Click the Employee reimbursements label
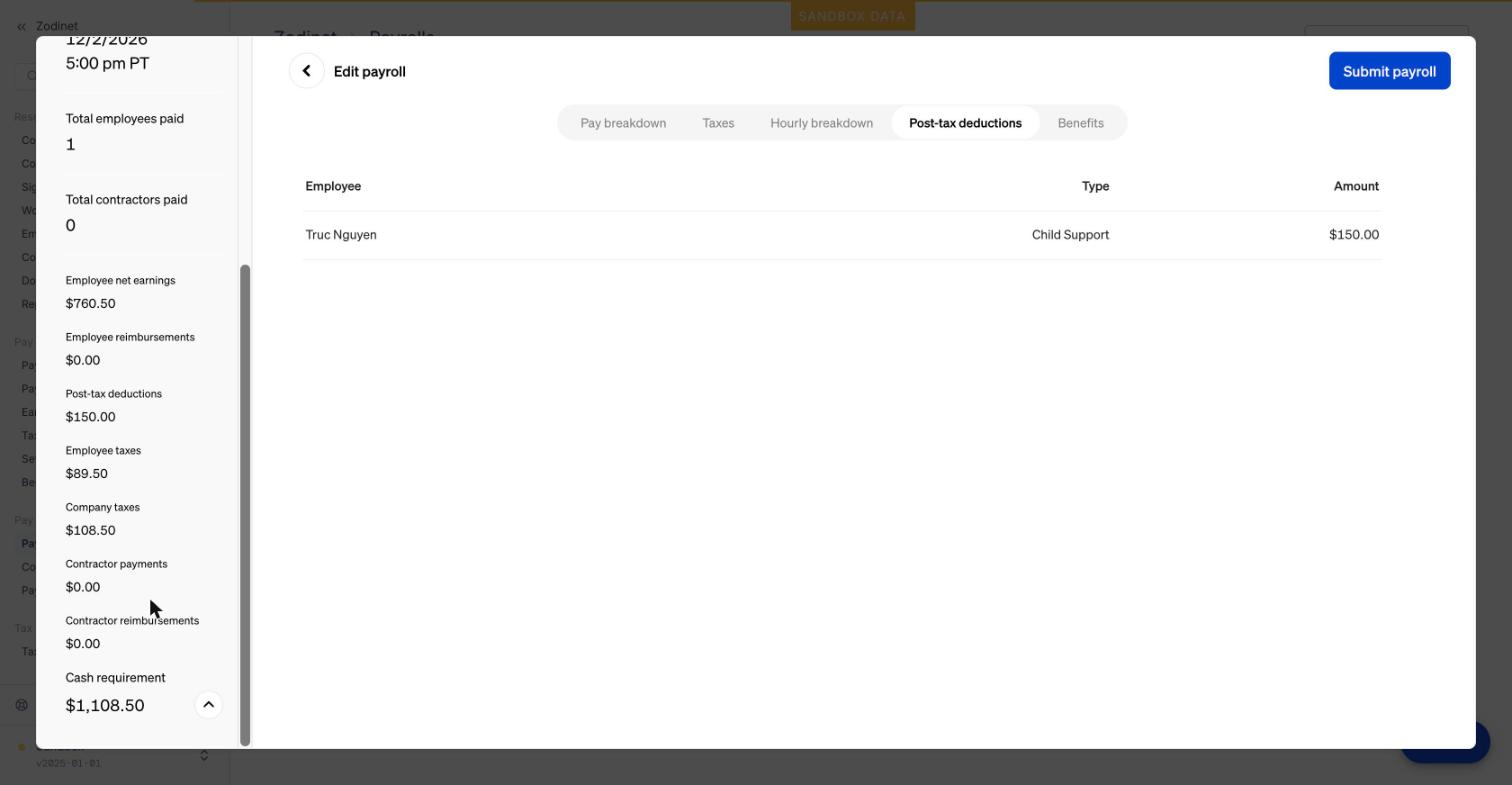 tap(130, 337)
